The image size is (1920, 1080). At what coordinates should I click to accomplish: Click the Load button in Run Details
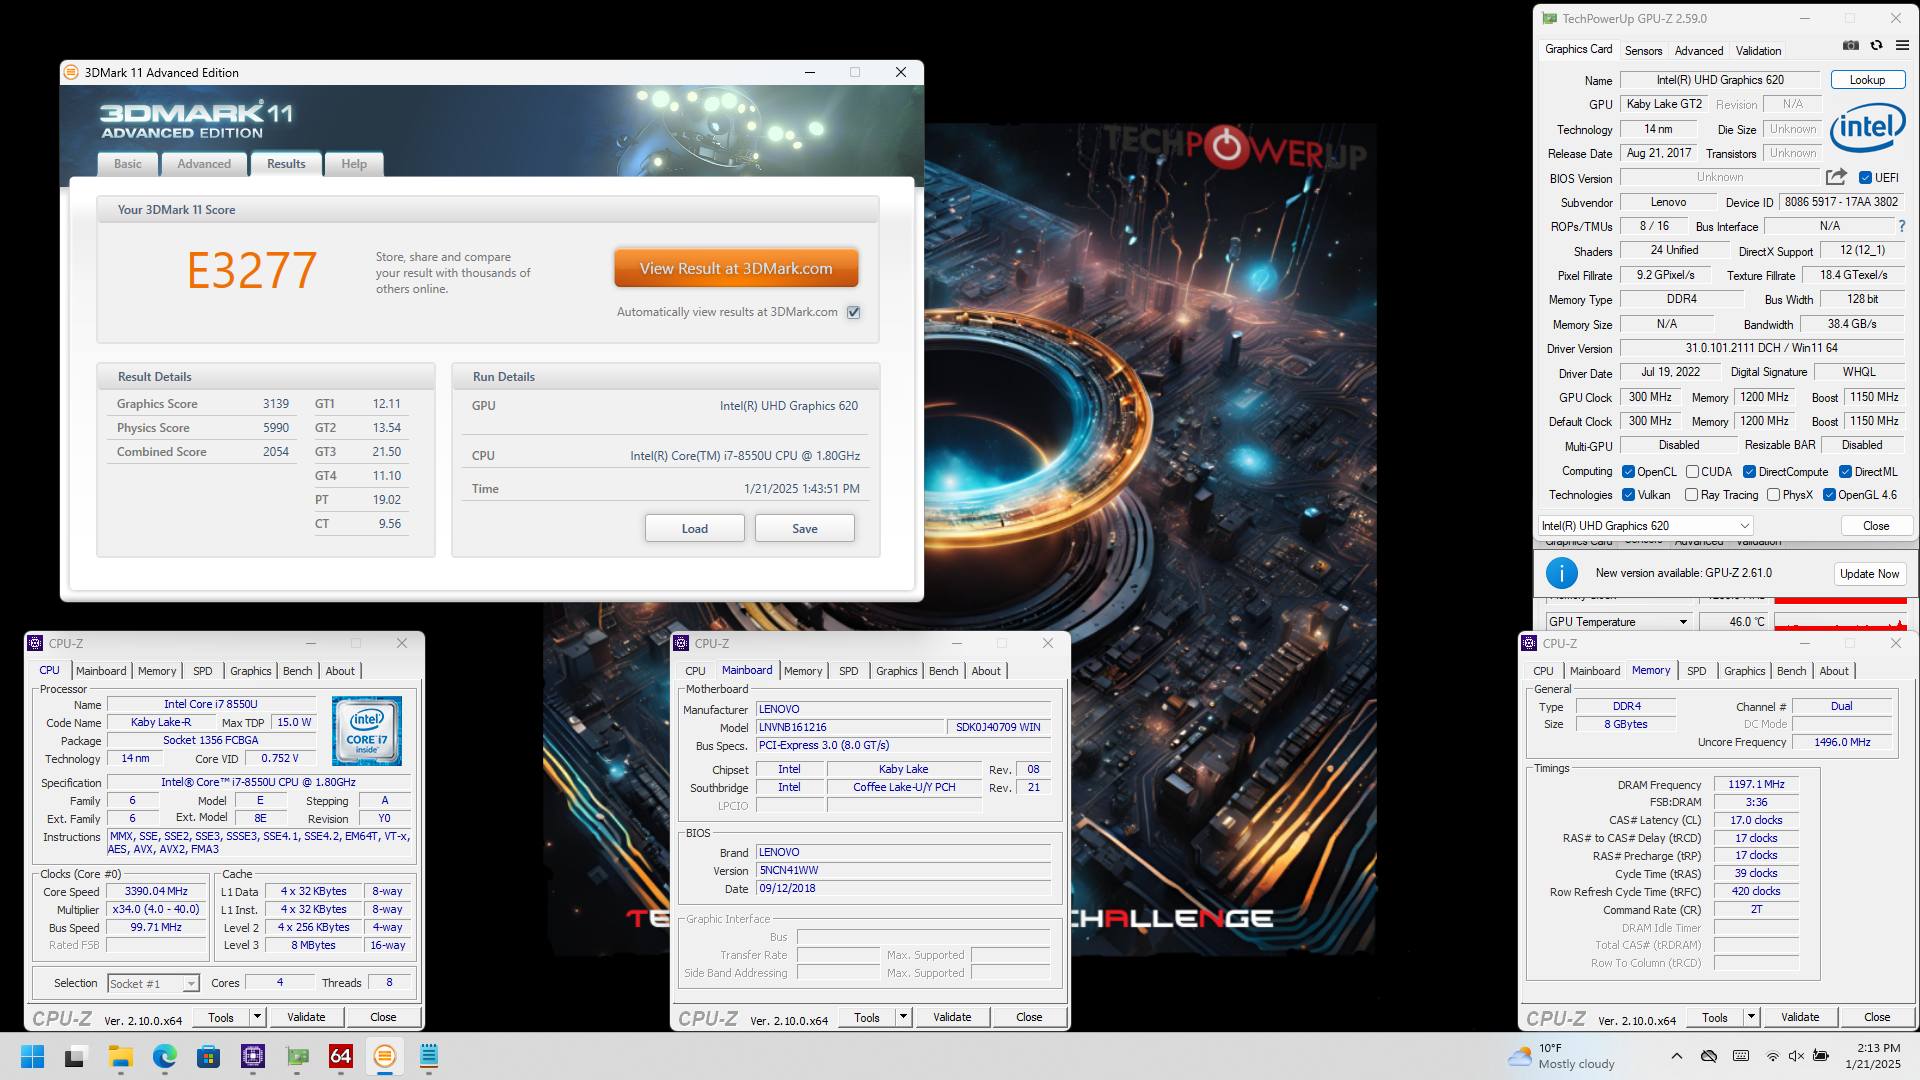(x=695, y=529)
